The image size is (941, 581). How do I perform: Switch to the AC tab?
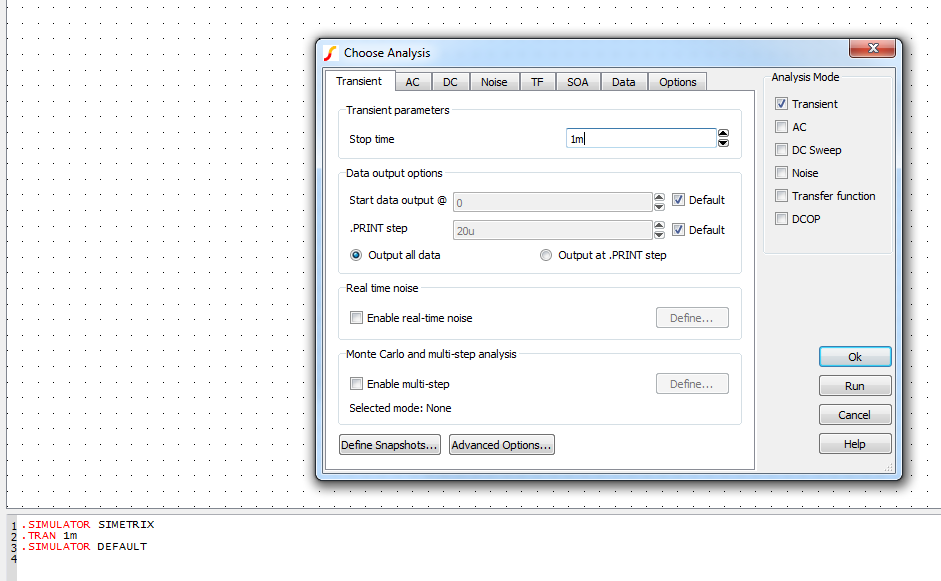[412, 81]
